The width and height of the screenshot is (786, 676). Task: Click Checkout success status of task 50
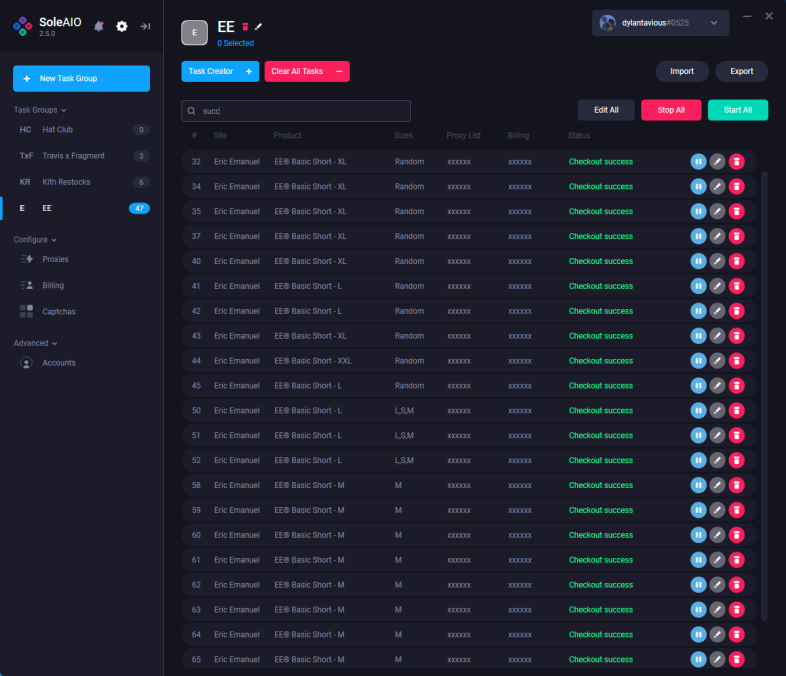pyautogui.click(x=601, y=410)
